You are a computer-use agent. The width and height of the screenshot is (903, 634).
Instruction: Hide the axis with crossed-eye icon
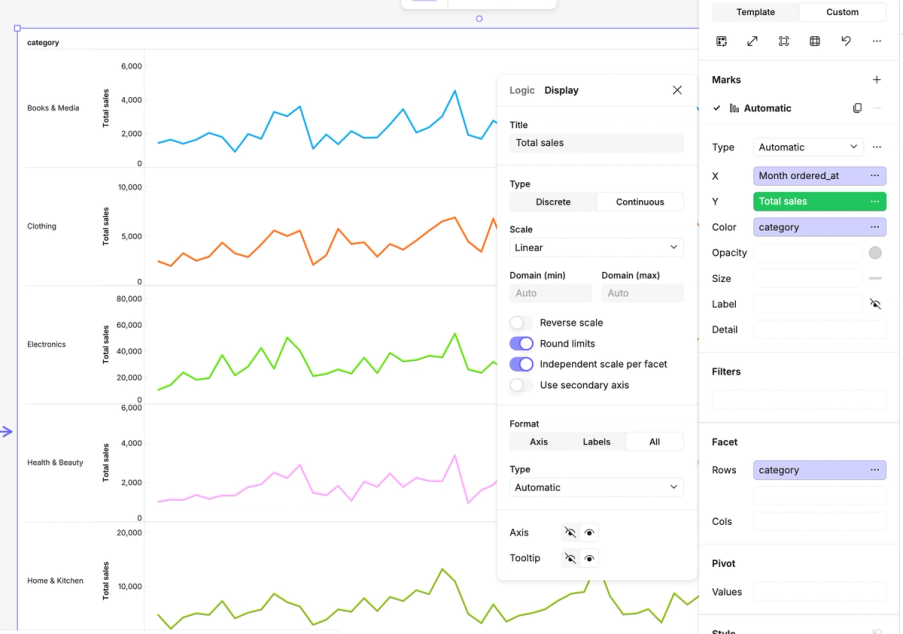click(570, 532)
